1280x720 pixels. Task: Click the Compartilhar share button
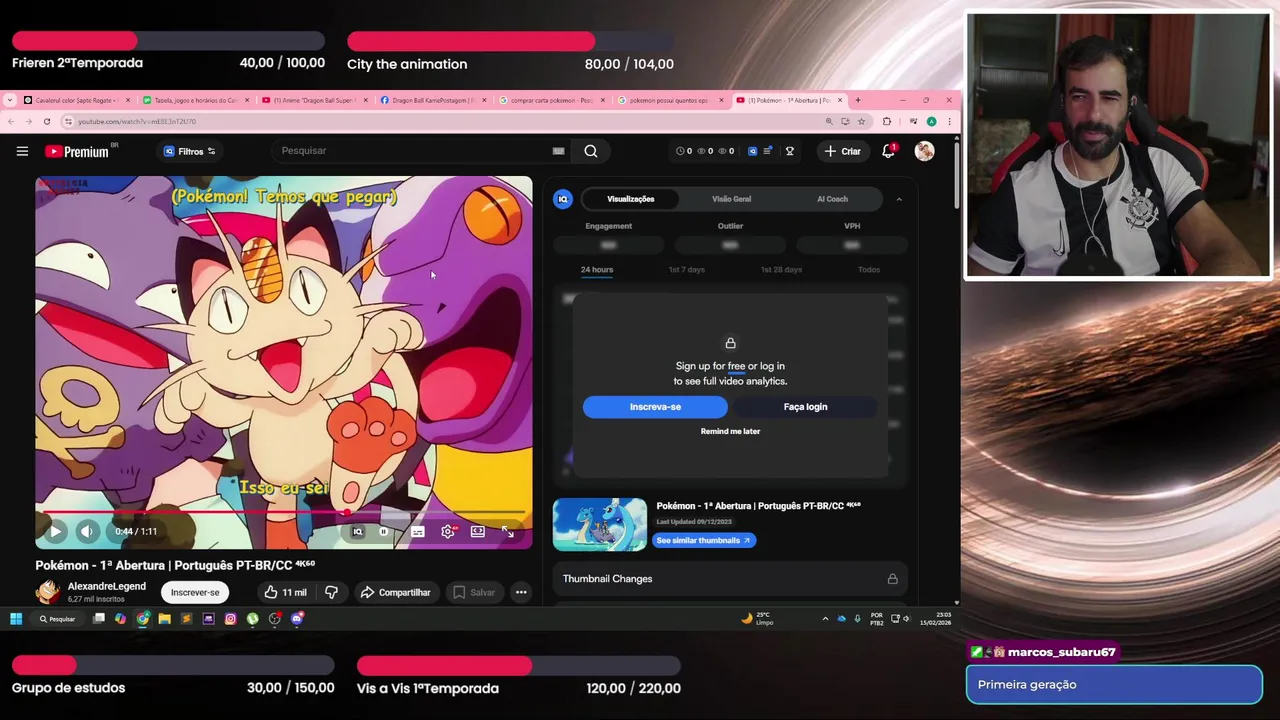point(395,592)
